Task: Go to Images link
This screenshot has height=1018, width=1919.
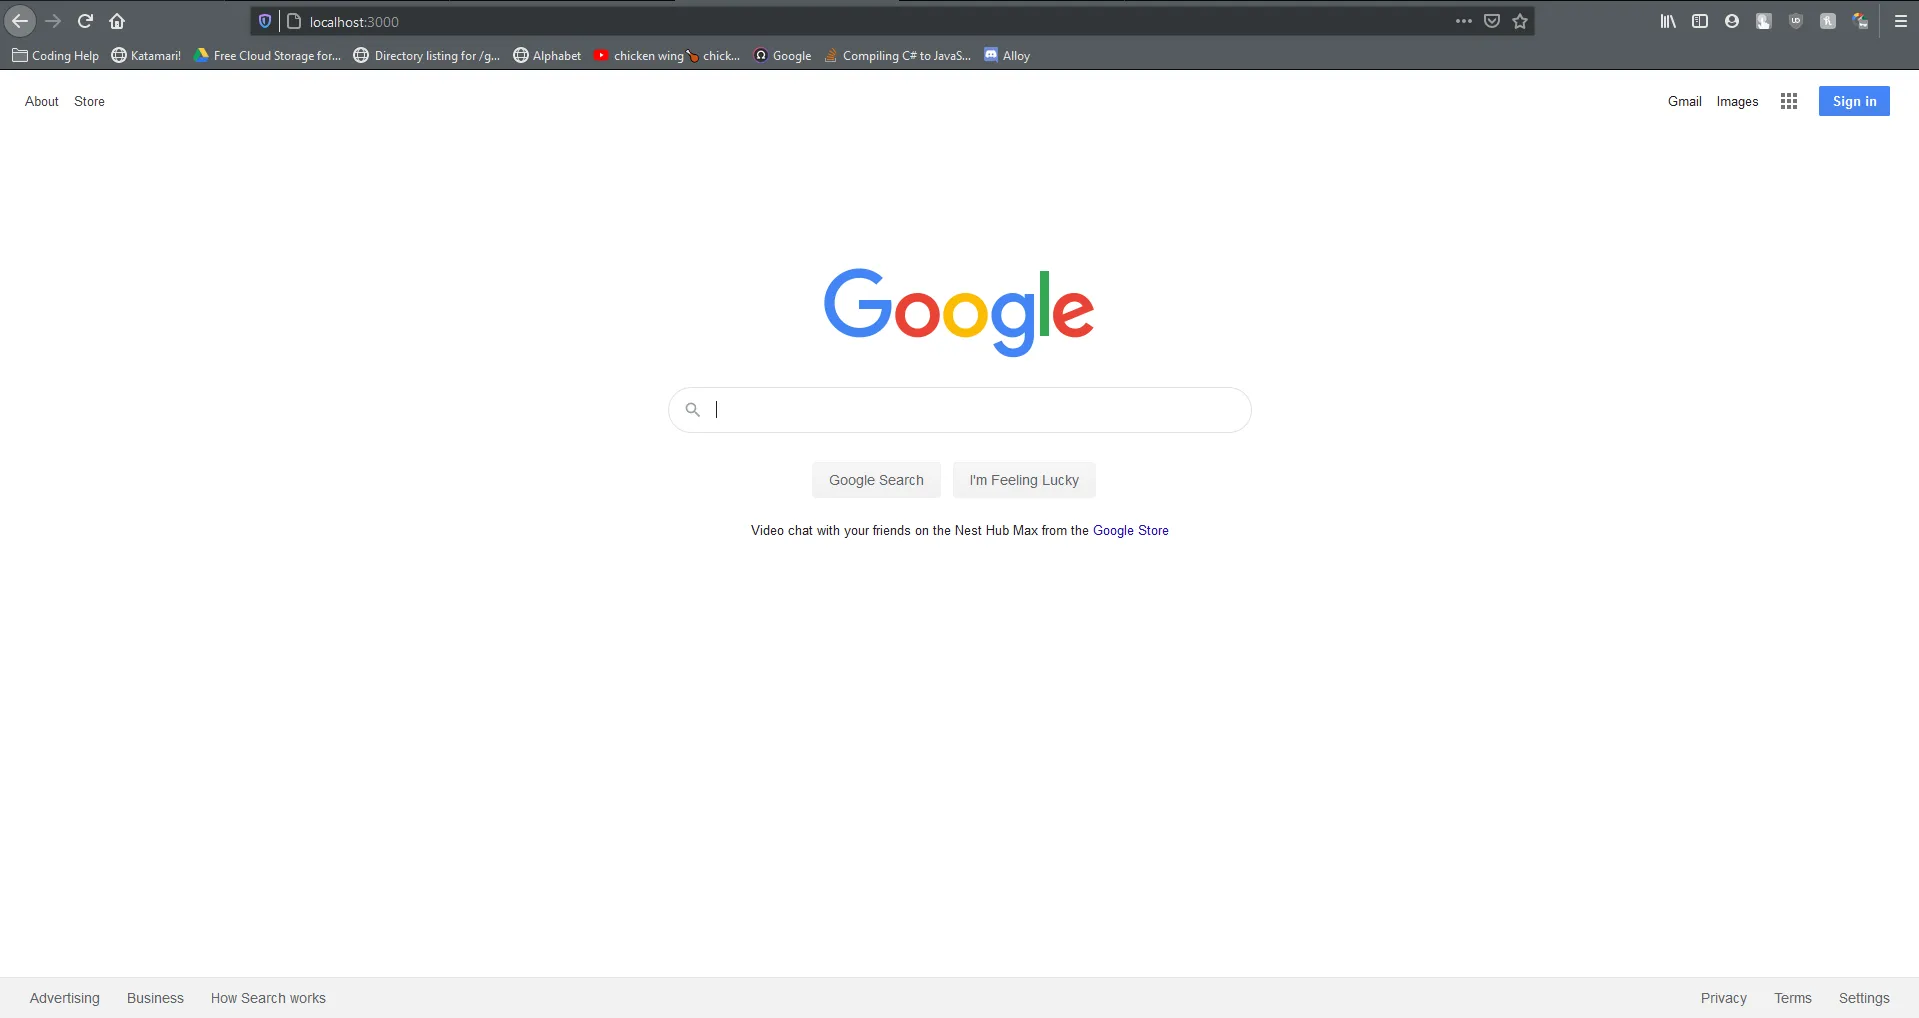Action: [x=1737, y=101]
